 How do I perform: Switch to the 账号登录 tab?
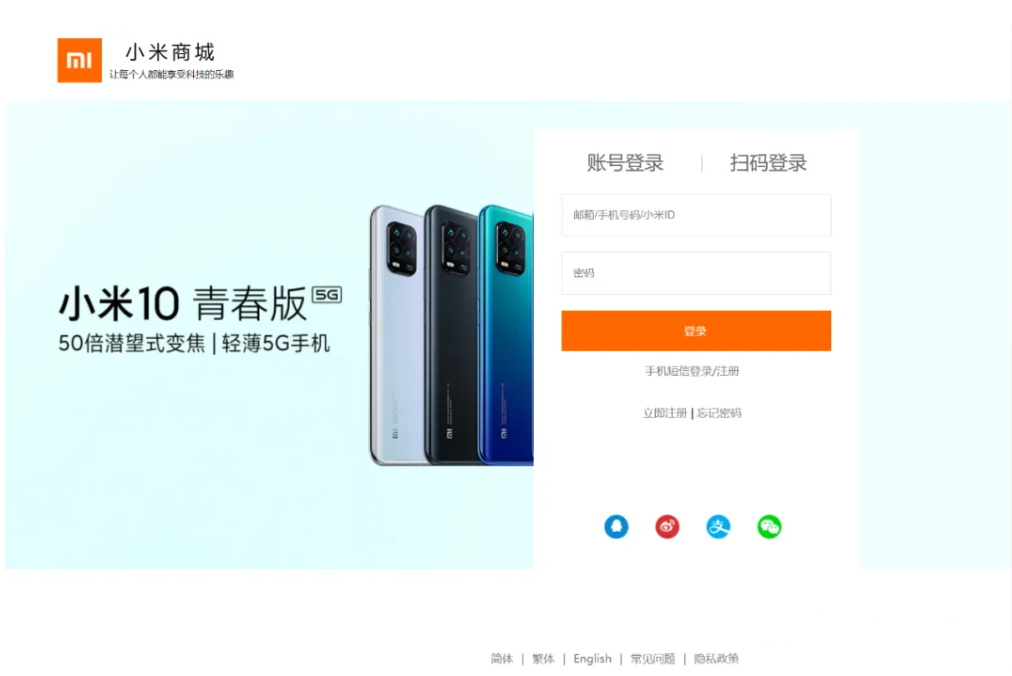pos(625,163)
